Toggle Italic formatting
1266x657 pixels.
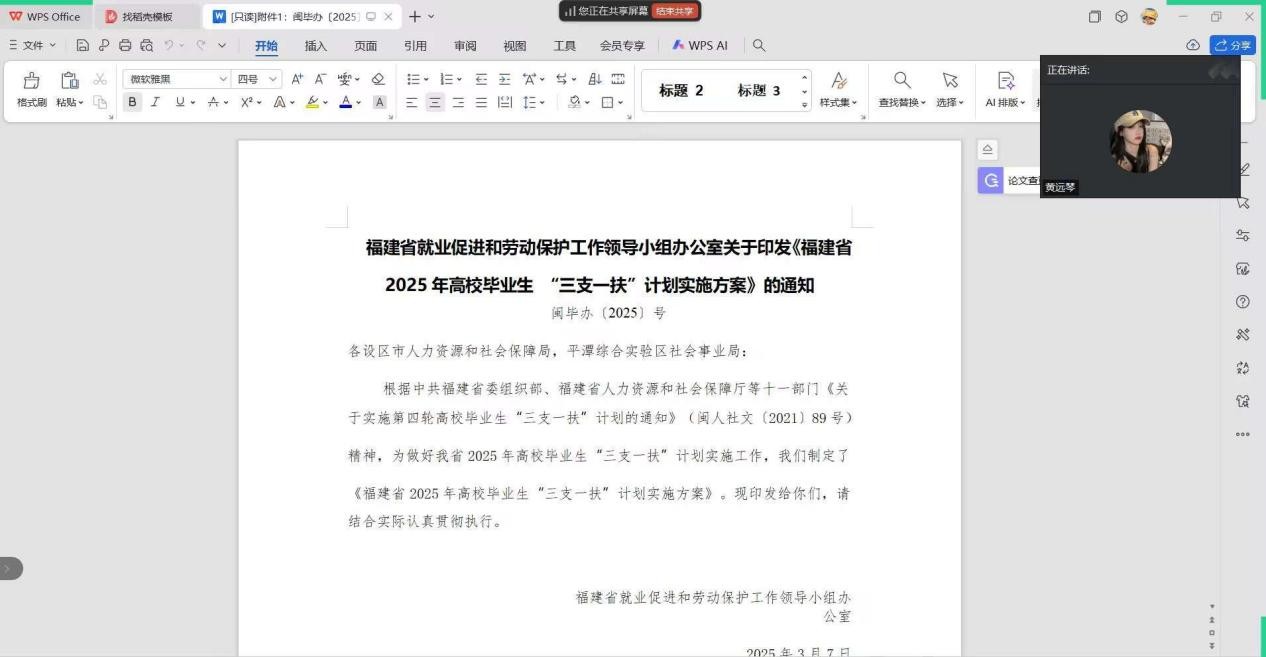(155, 102)
